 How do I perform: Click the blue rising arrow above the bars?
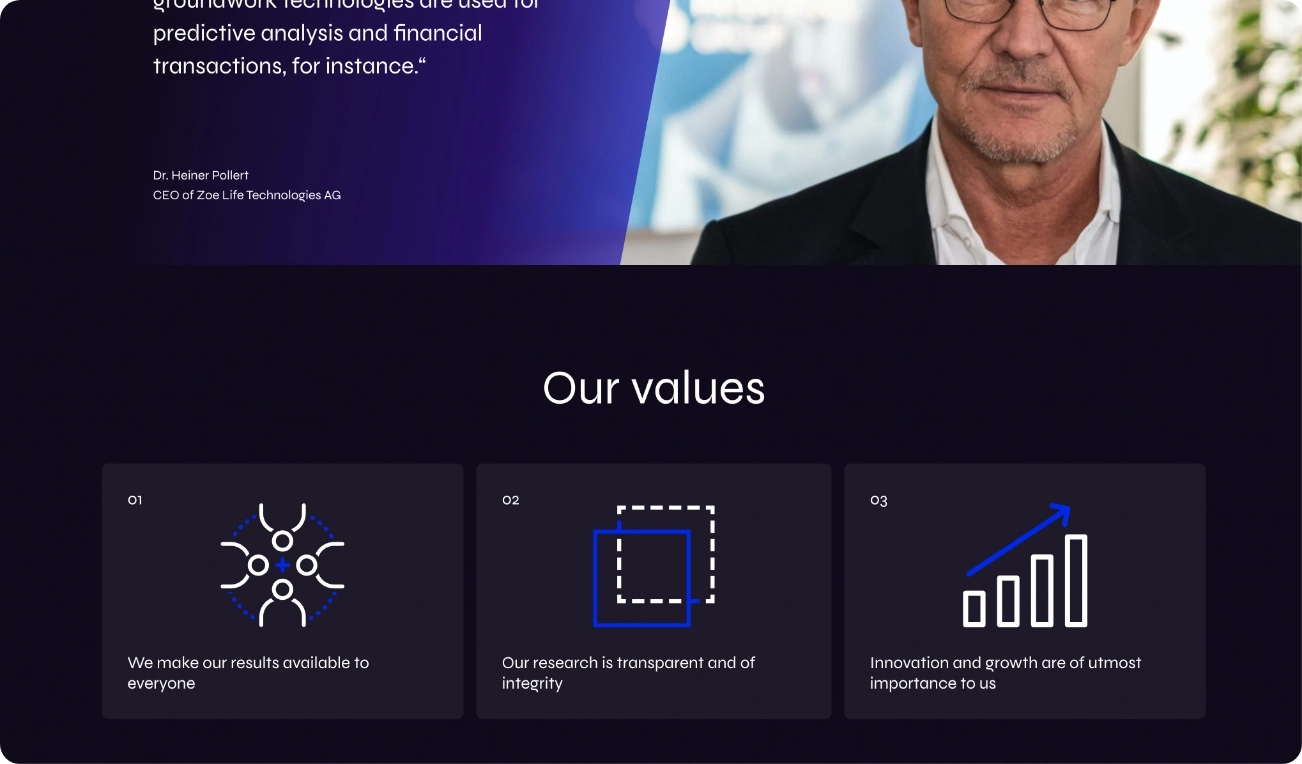tap(1018, 540)
